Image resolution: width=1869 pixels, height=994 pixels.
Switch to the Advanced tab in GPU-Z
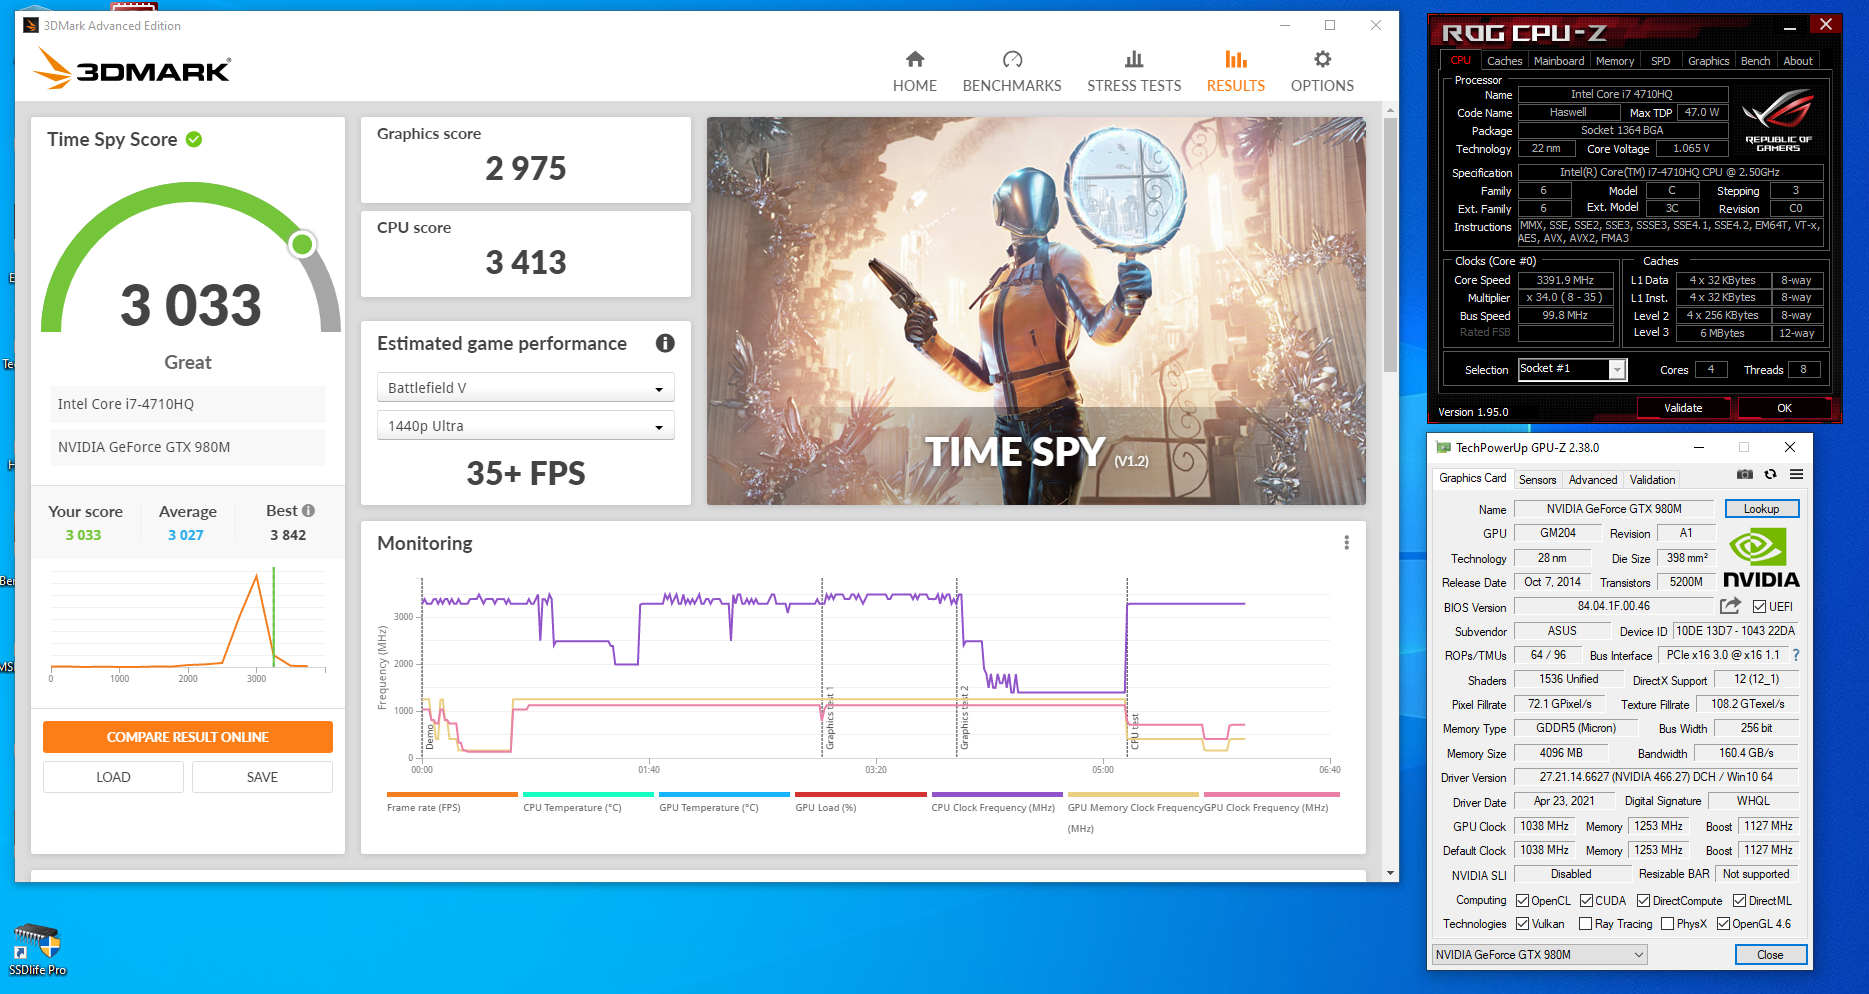pyautogui.click(x=1592, y=480)
